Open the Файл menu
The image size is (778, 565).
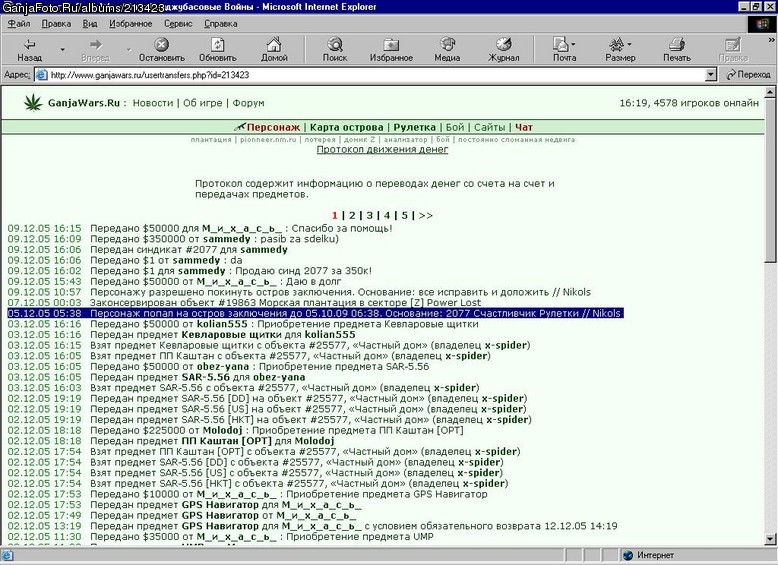click(19, 24)
